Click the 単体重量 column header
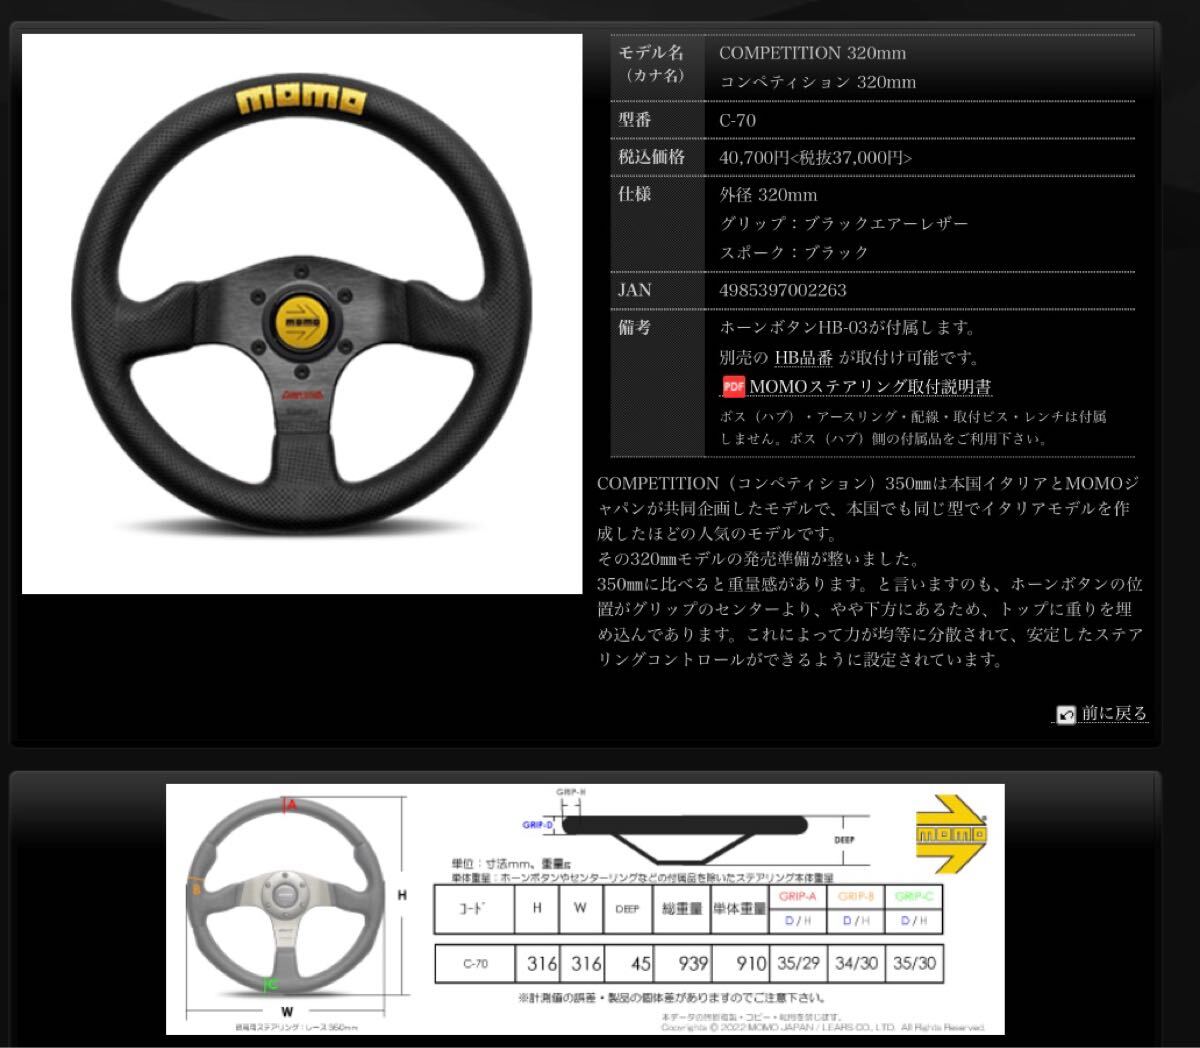The width and height of the screenshot is (1200, 1048). 740,908
